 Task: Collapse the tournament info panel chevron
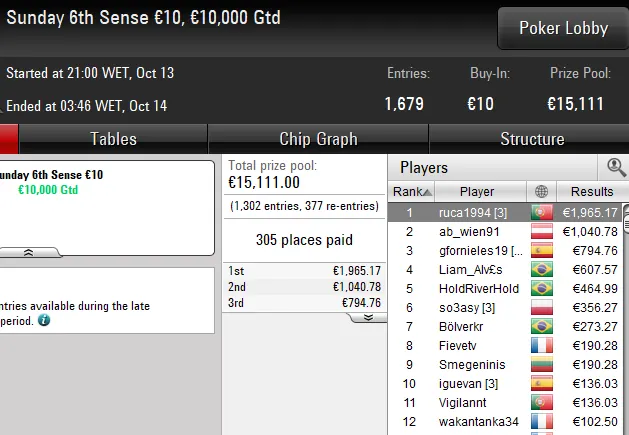tap(29, 253)
